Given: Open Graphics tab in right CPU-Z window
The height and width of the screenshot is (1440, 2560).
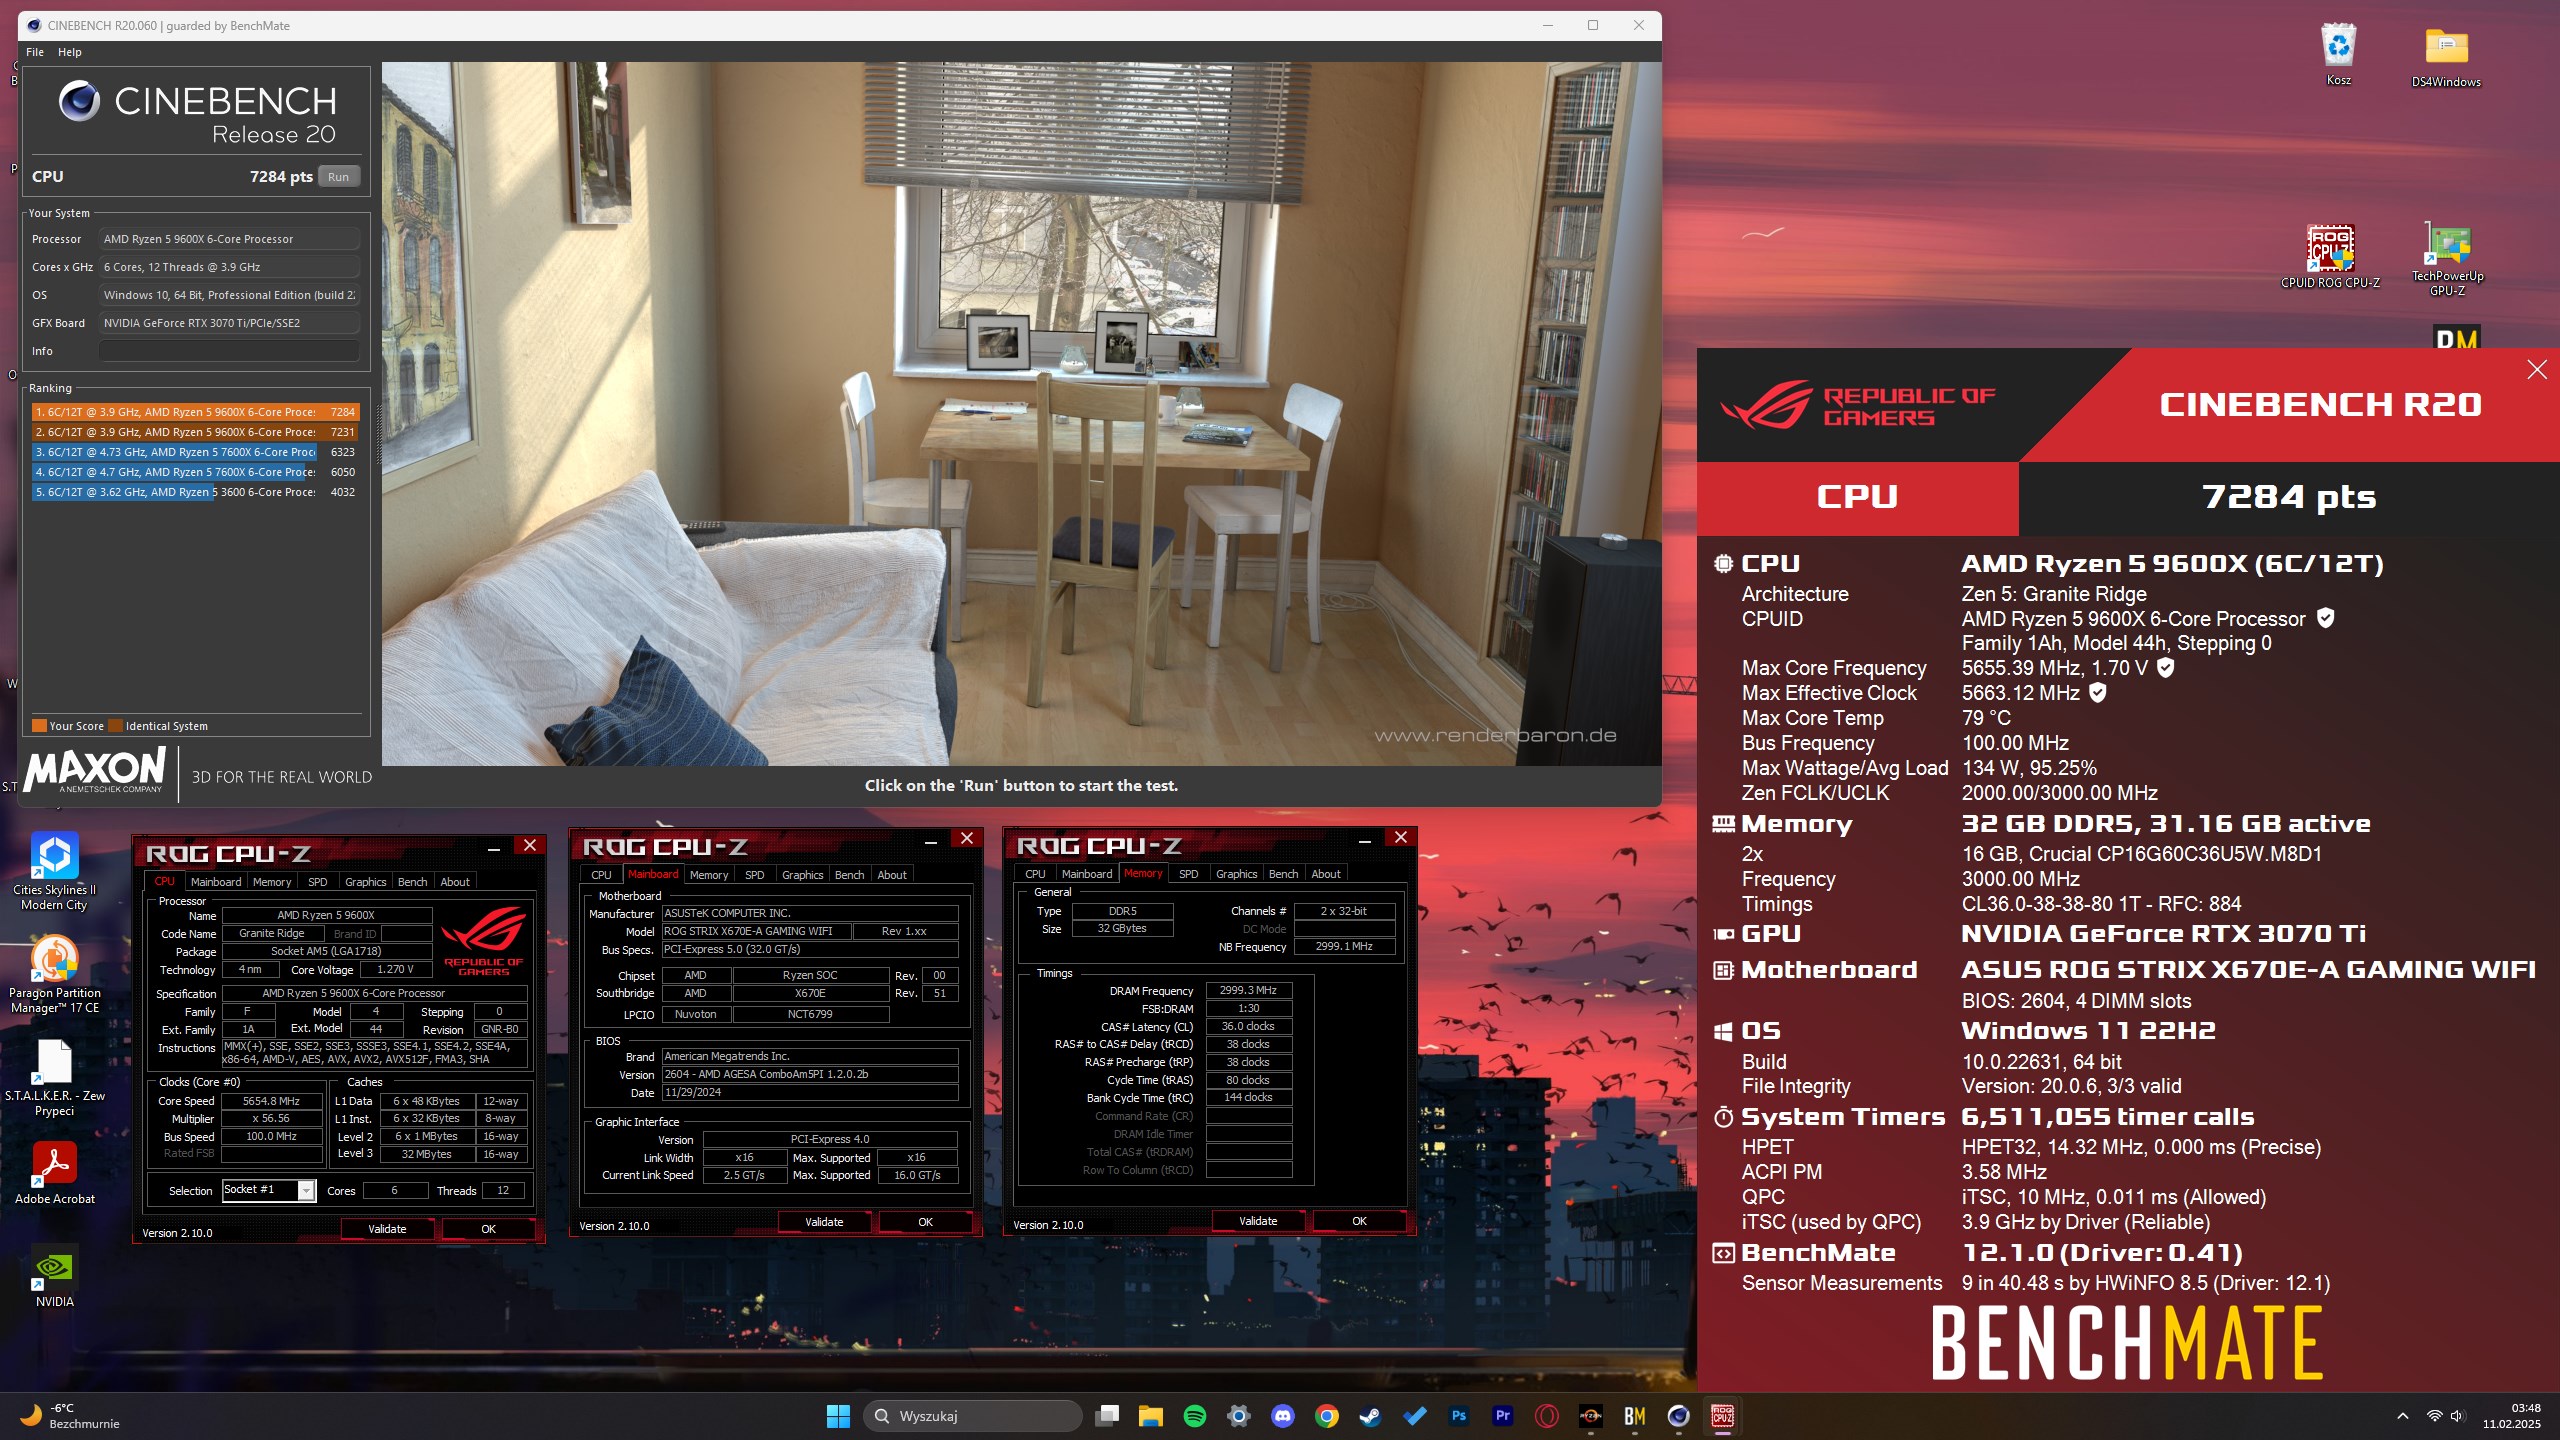Looking at the screenshot, I should point(1236,874).
